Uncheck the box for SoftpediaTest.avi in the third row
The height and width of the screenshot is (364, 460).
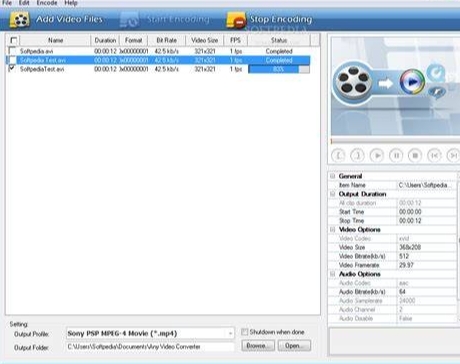tap(12, 69)
